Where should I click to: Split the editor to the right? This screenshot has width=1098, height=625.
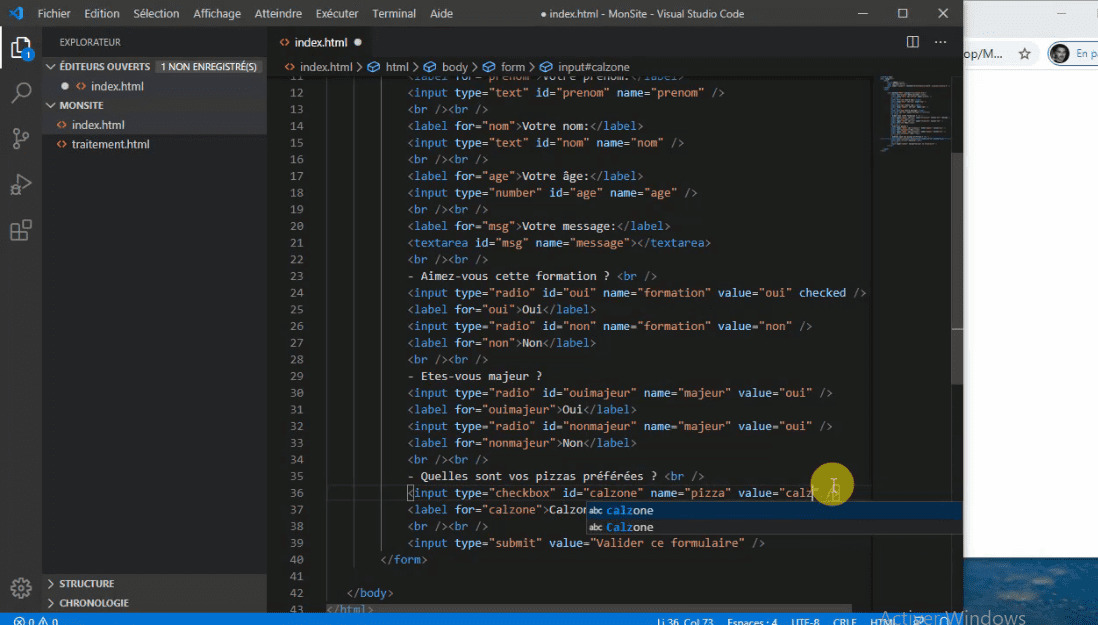pos(912,42)
